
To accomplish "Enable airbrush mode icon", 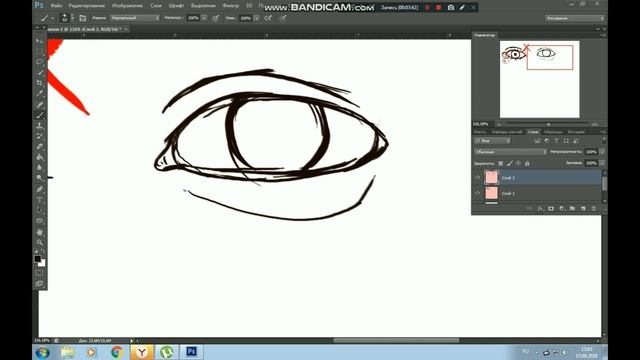I will (268, 18).
